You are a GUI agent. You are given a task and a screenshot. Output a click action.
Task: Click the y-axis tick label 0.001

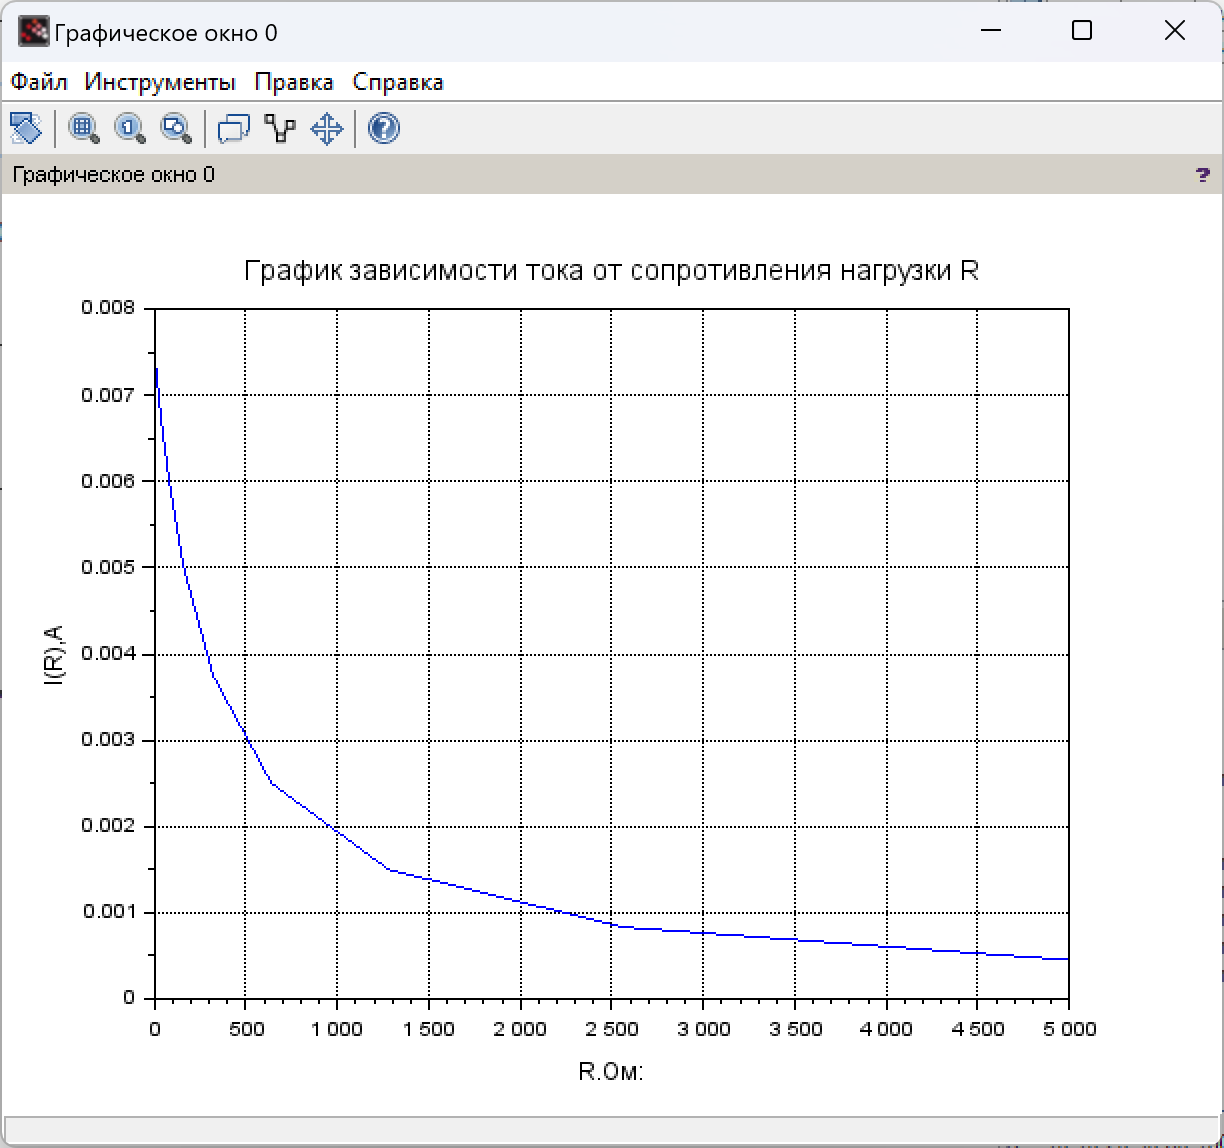108,912
